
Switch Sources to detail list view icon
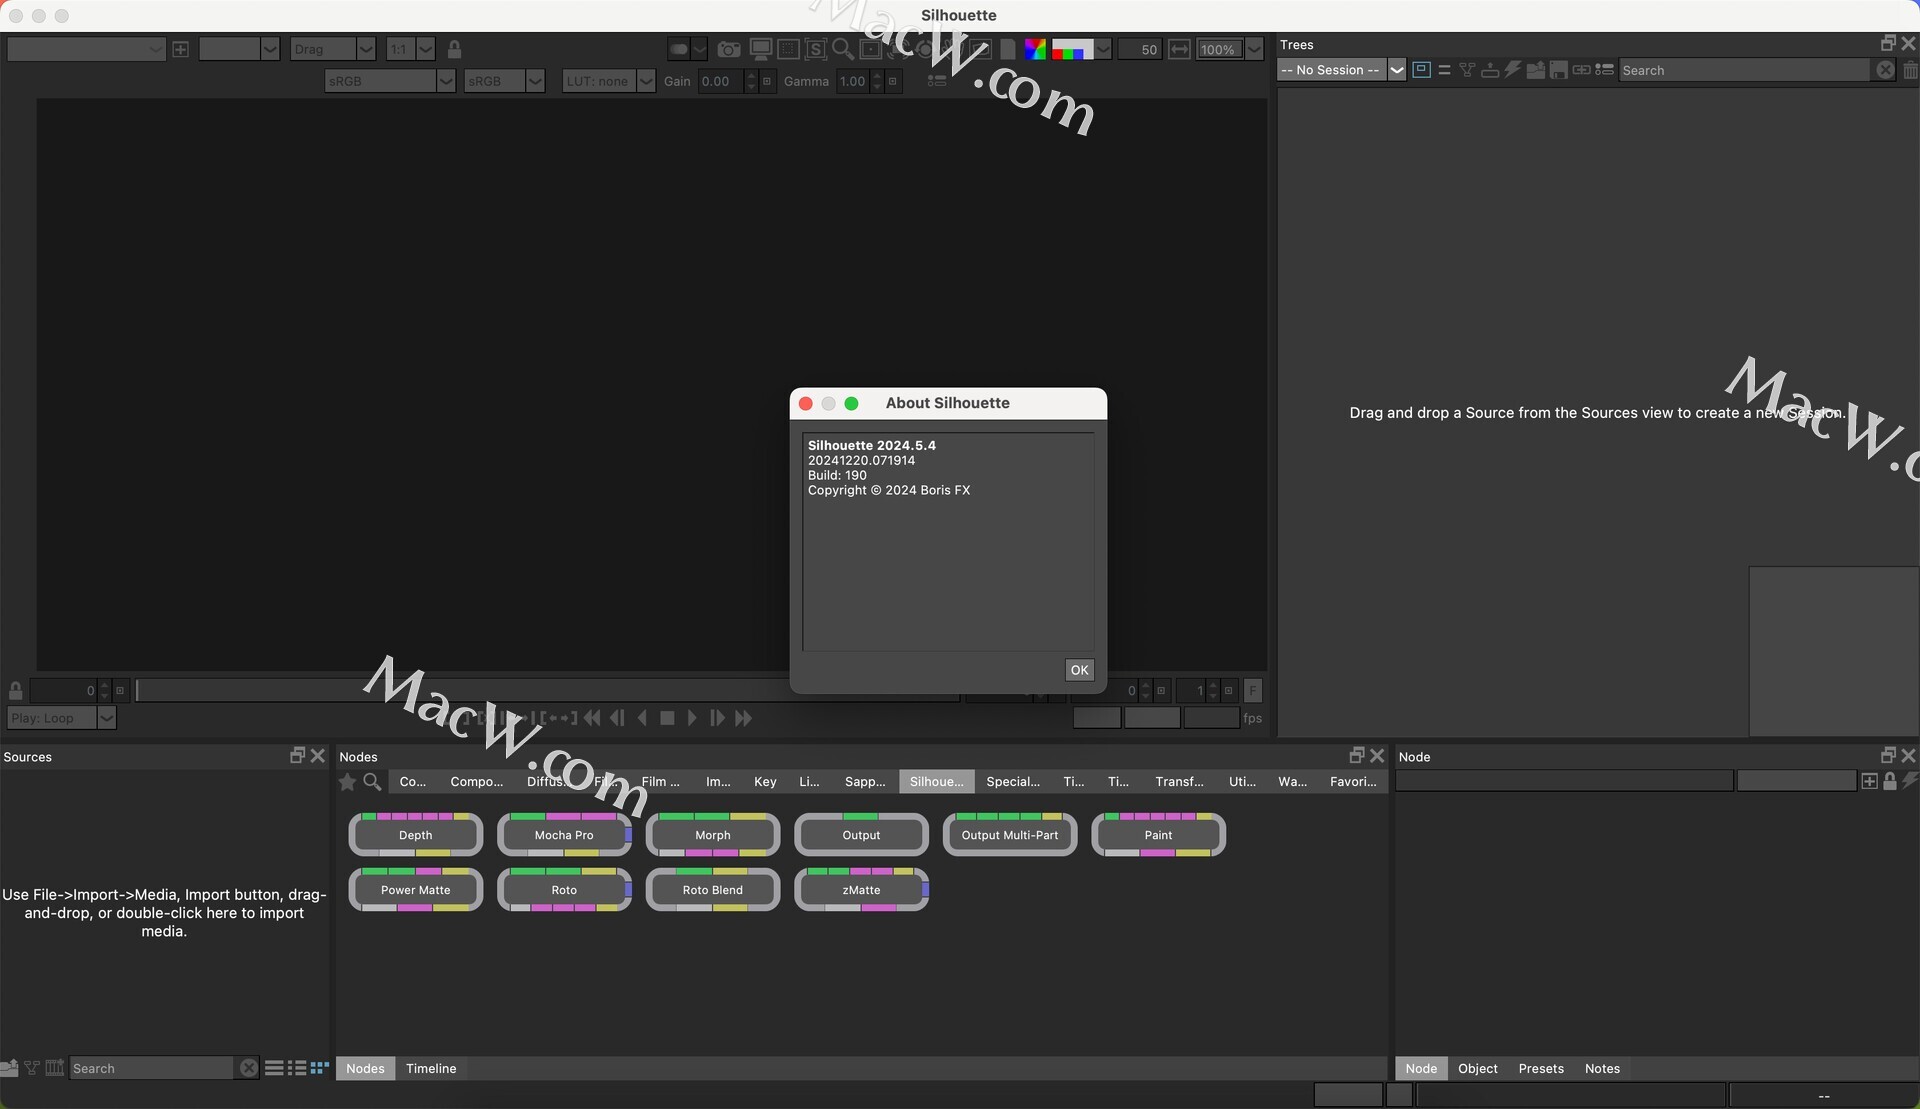click(297, 1068)
